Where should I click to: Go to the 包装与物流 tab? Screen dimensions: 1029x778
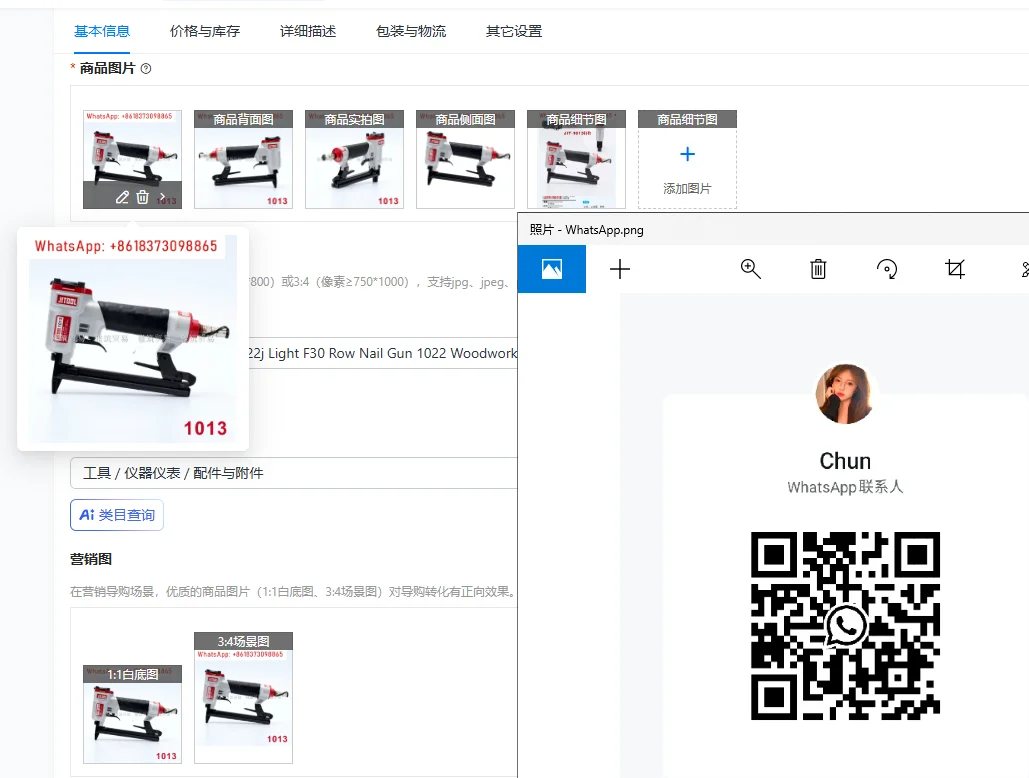411,31
